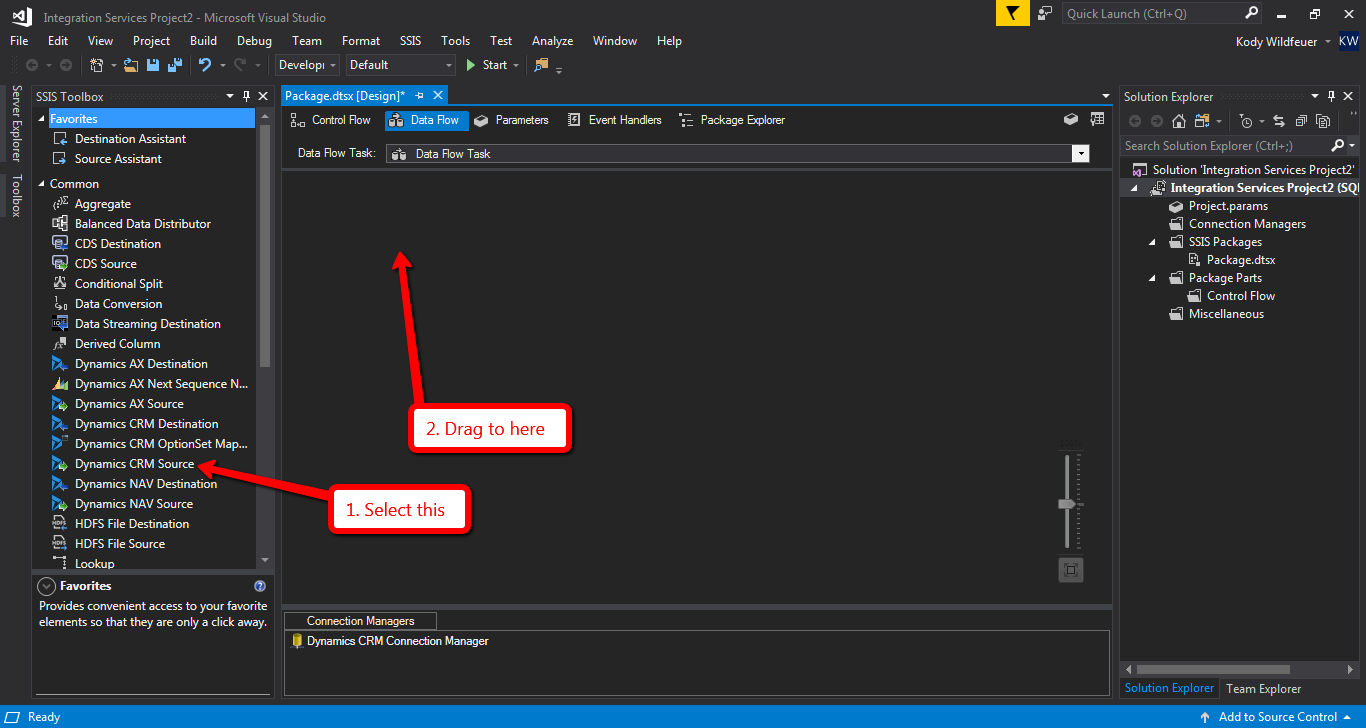Collapse the Package Parts node
This screenshot has height=728, width=1366.
click(1153, 278)
